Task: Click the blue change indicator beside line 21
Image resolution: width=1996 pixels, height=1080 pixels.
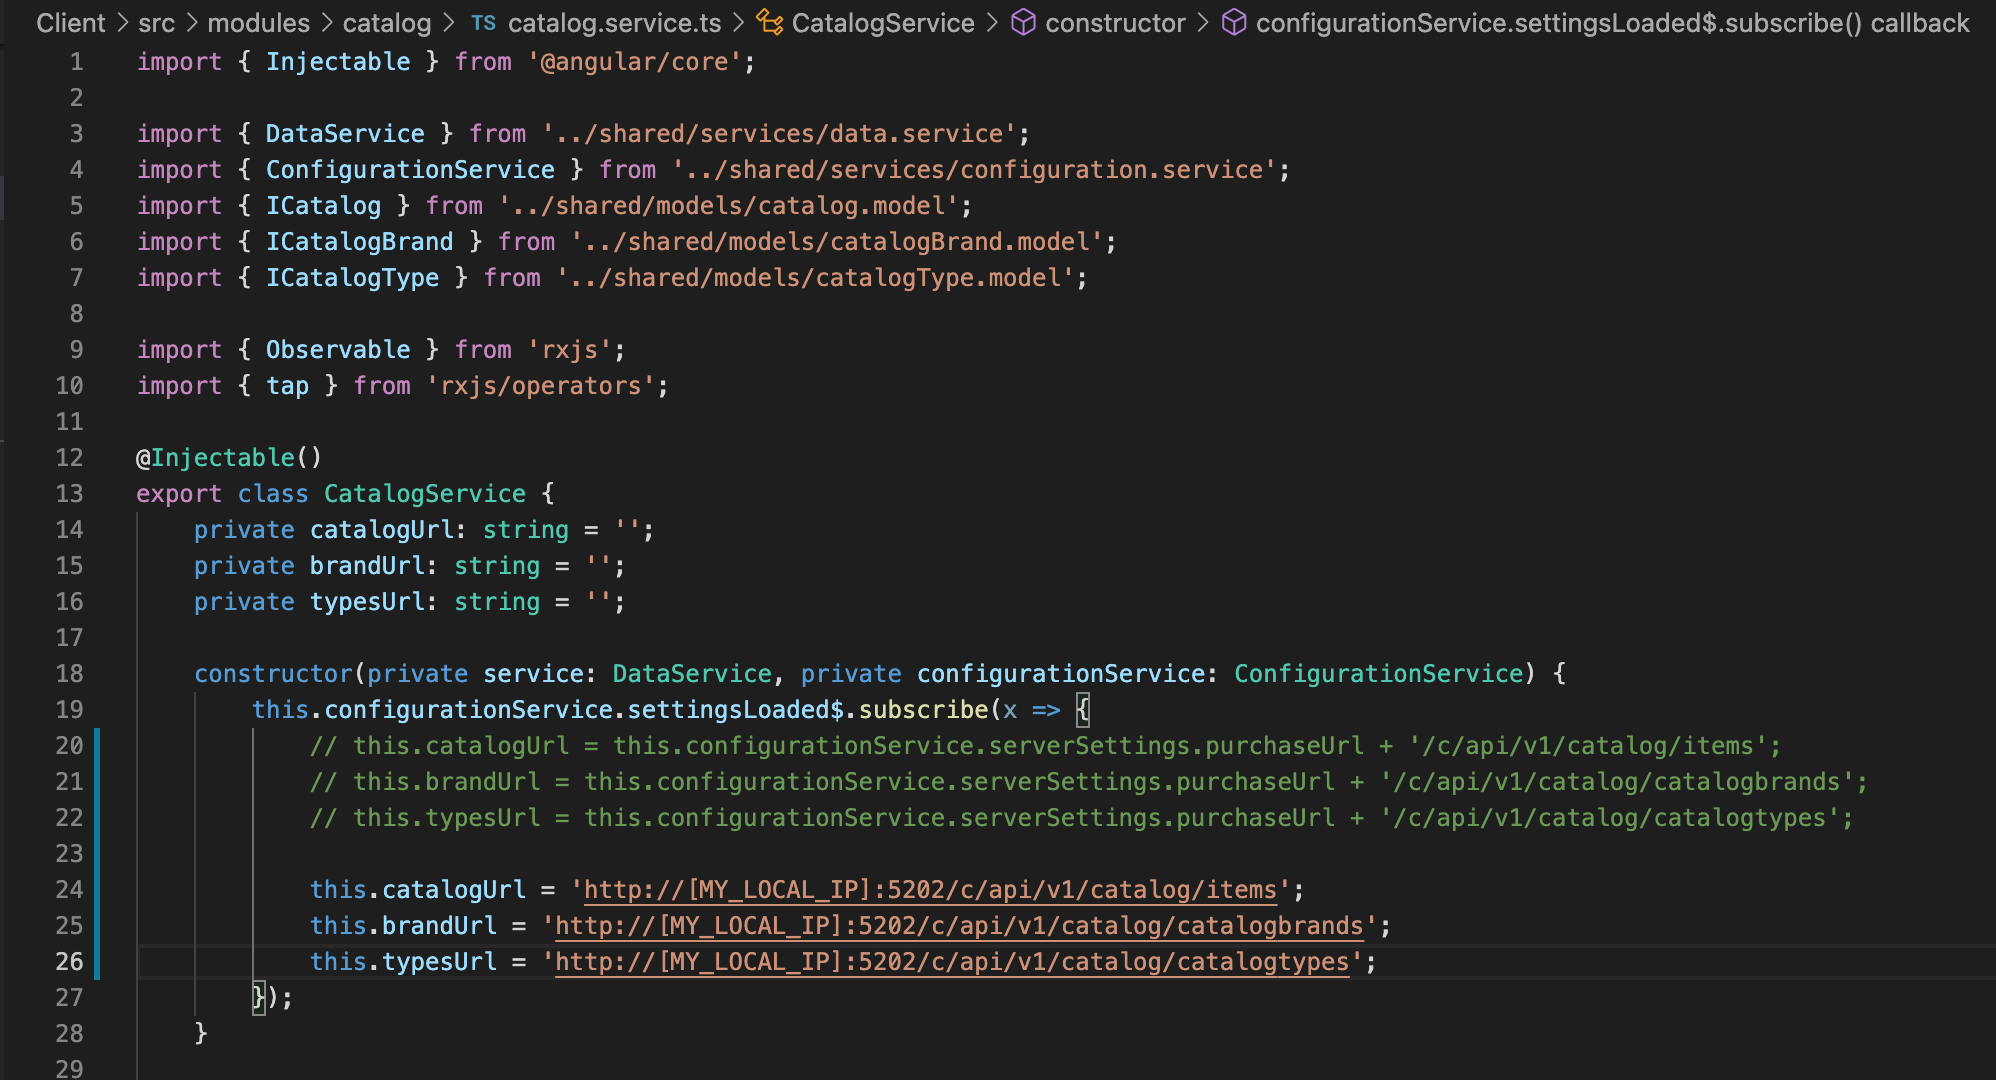Action: pyautogui.click(x=97, y=782)
